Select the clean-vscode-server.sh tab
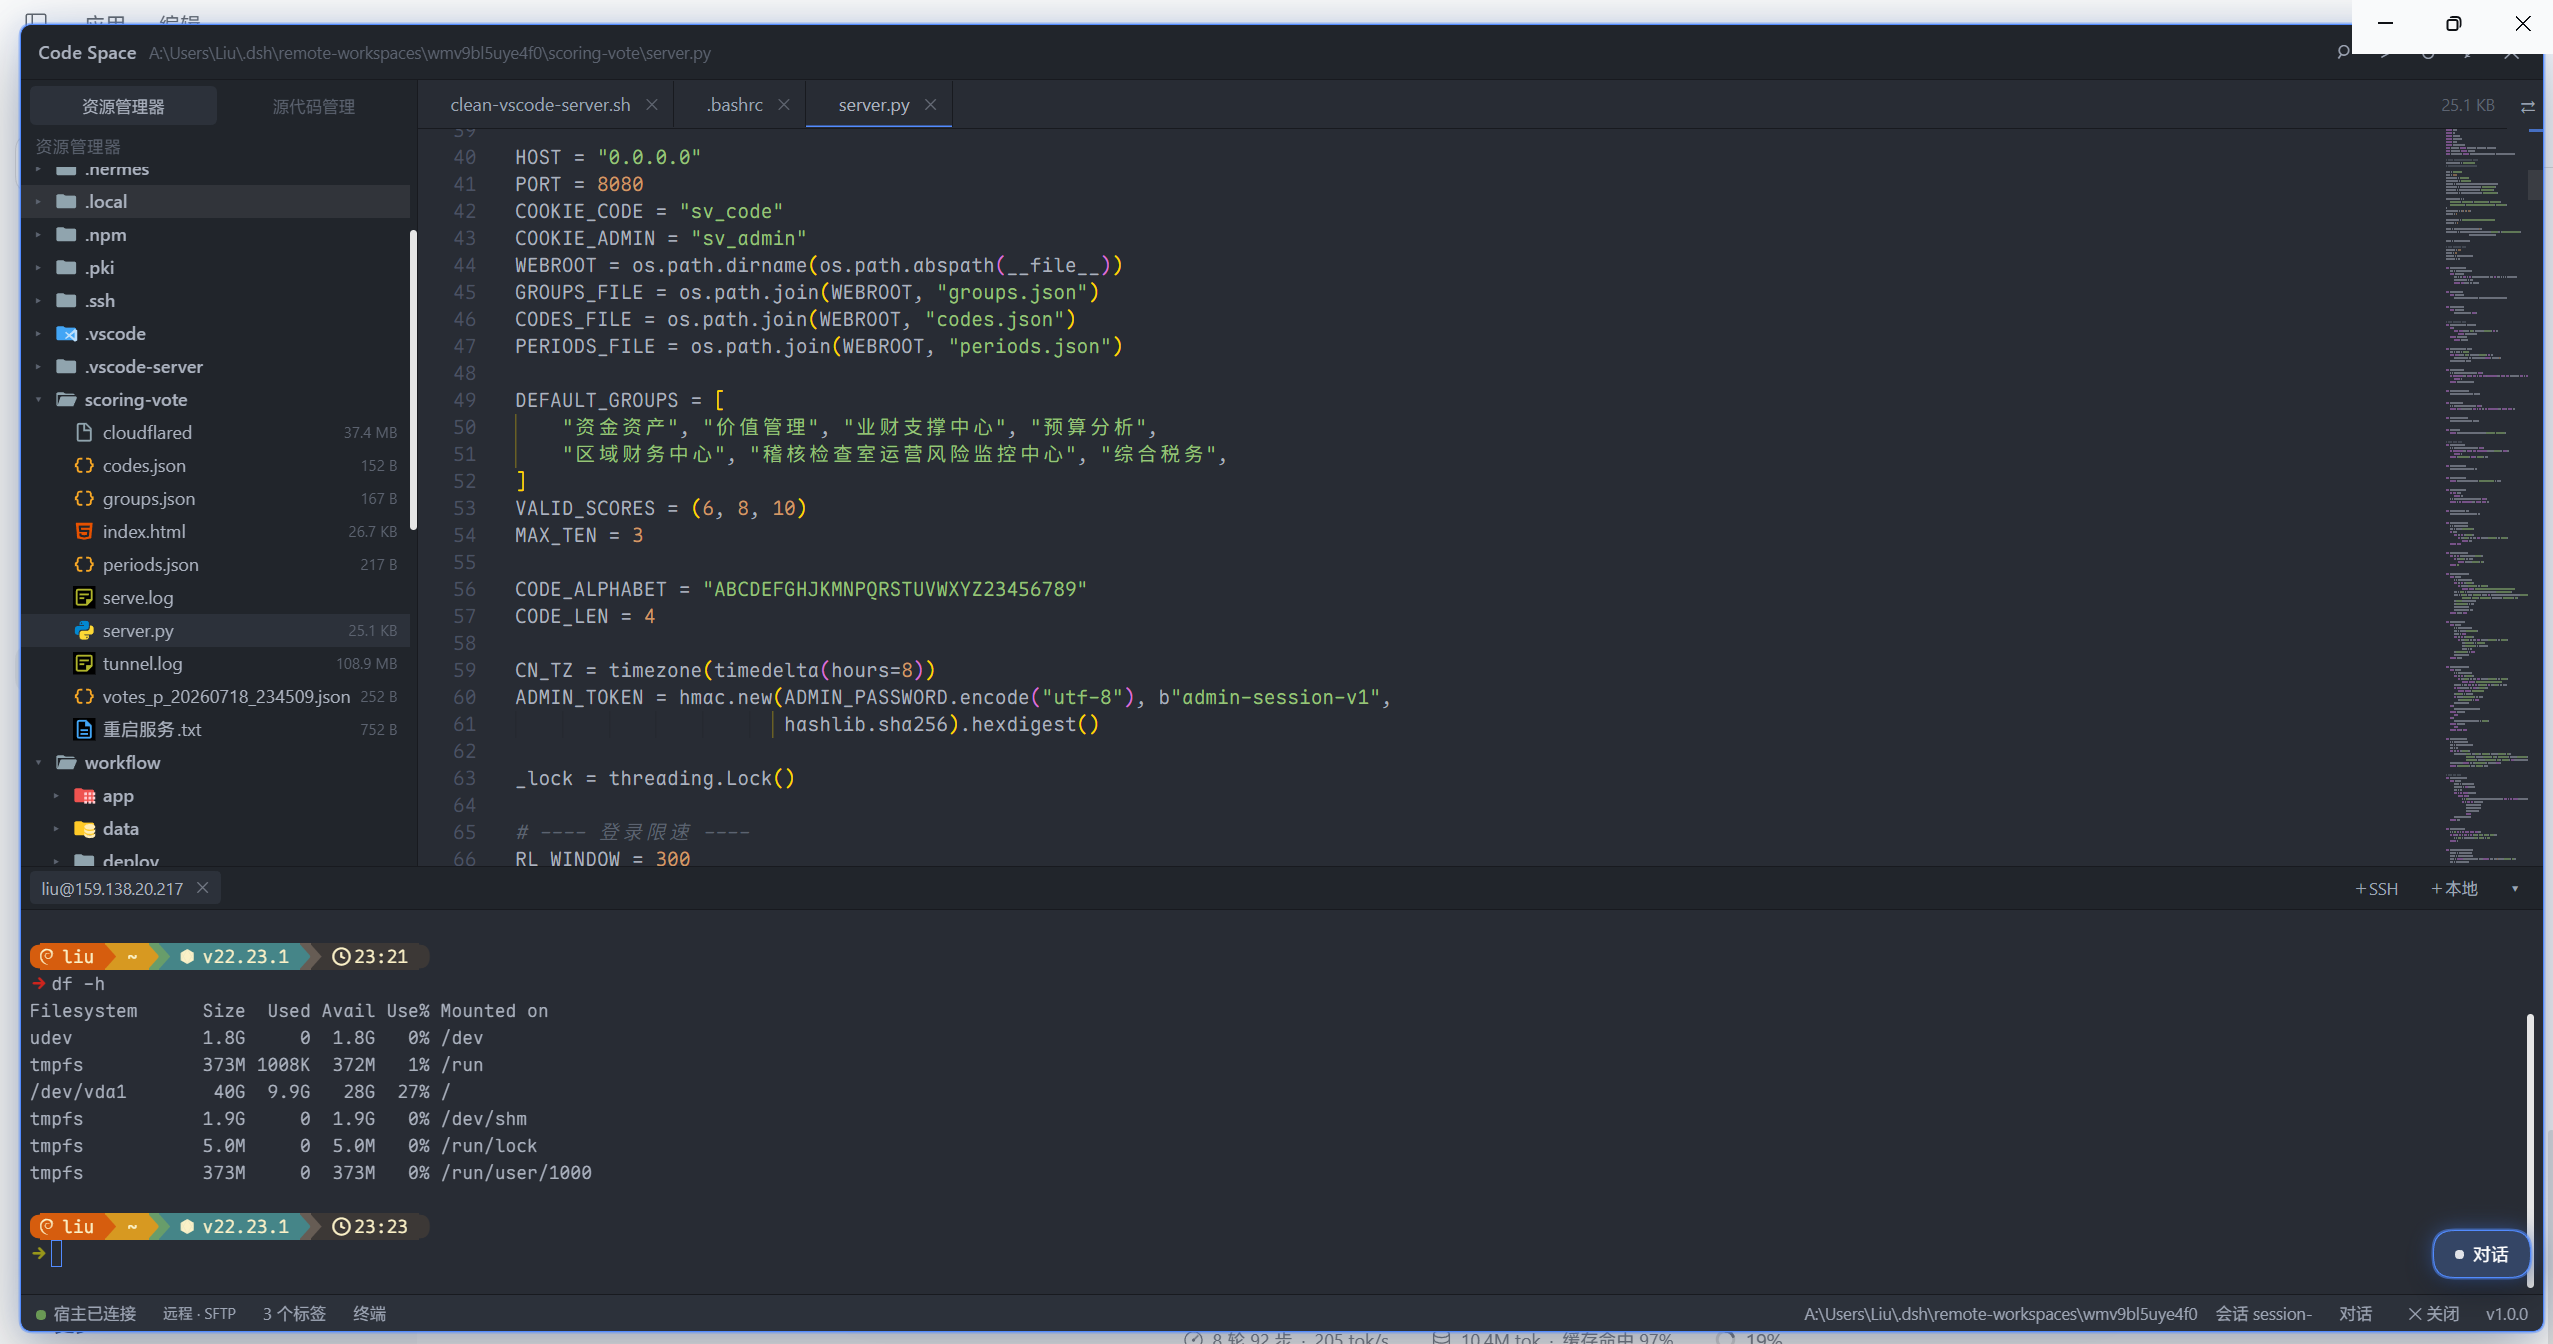This screenshot has width=2553, height=1344. click(x=540, y=105)
